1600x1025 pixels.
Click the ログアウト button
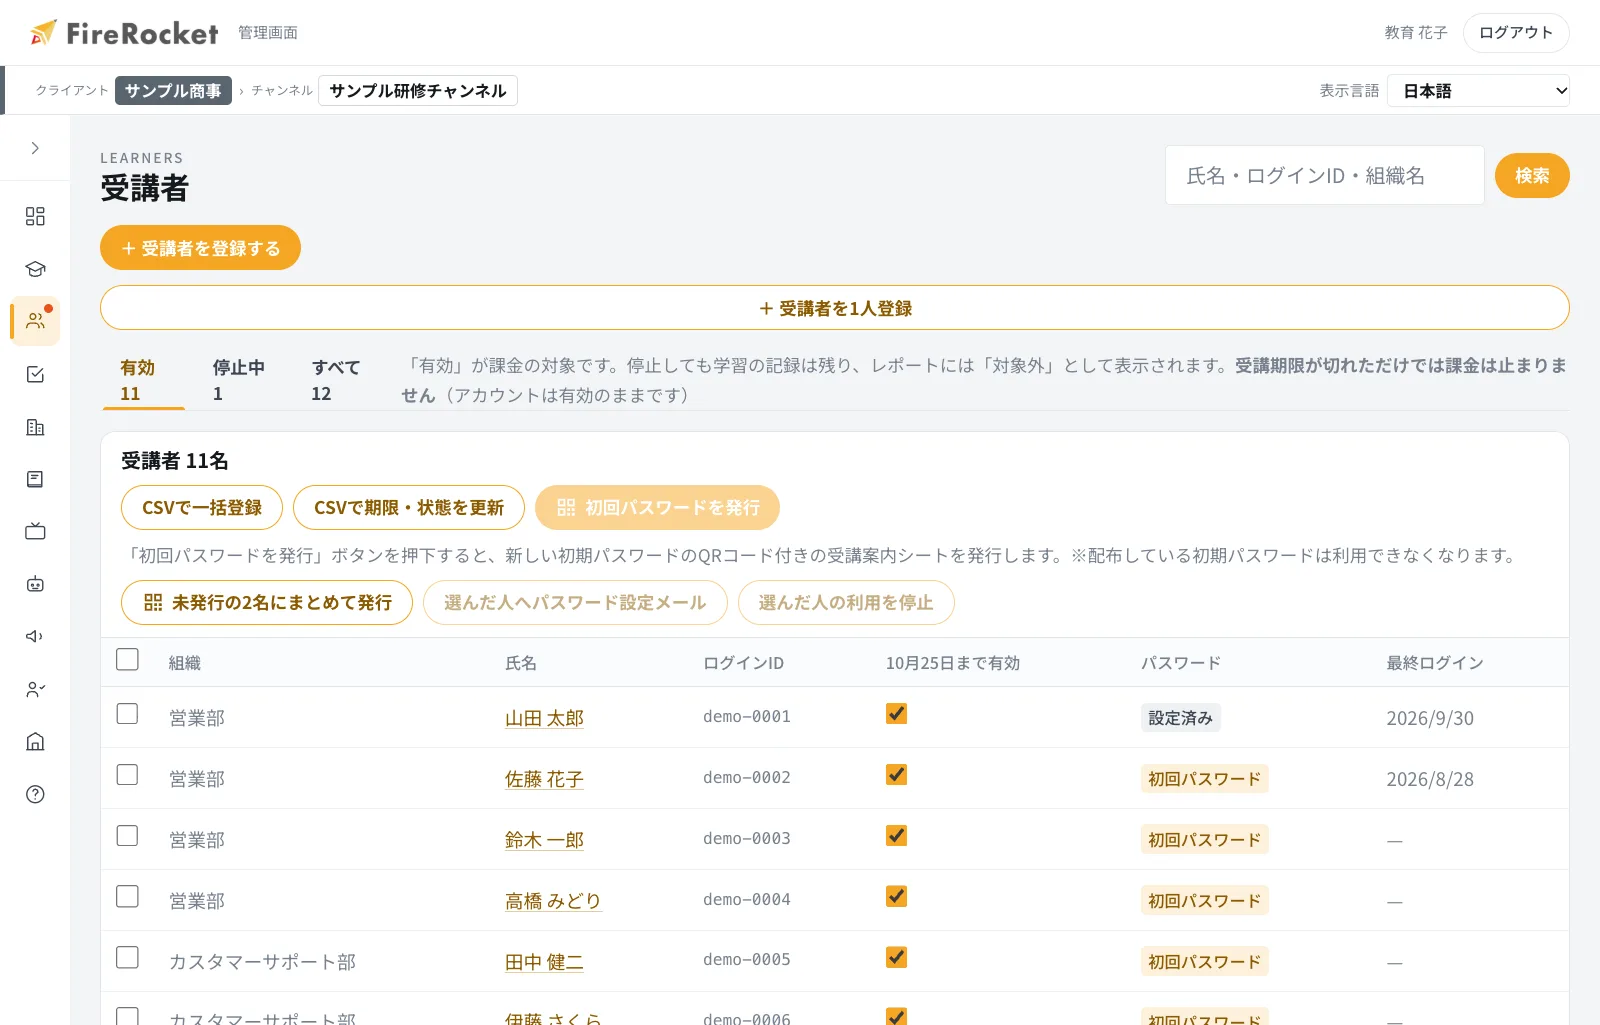tap(1516, 33)
